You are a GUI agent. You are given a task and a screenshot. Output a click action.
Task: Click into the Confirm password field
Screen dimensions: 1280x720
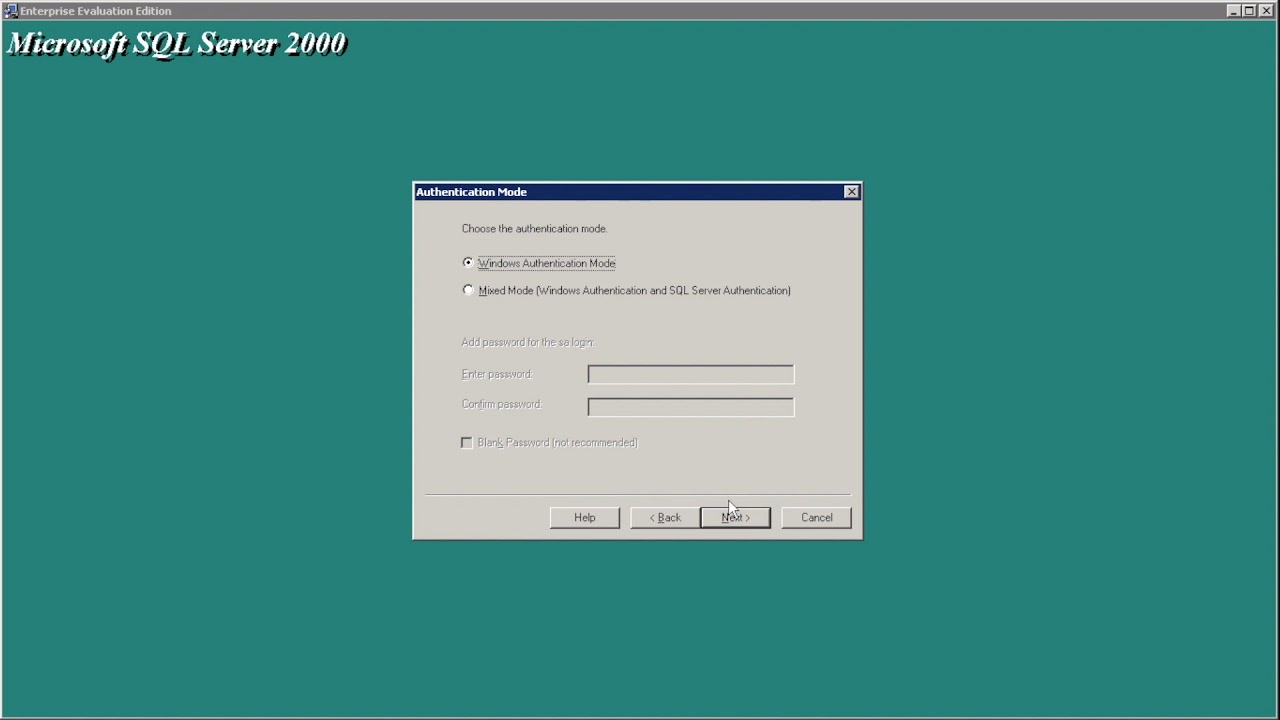point(691,406)
